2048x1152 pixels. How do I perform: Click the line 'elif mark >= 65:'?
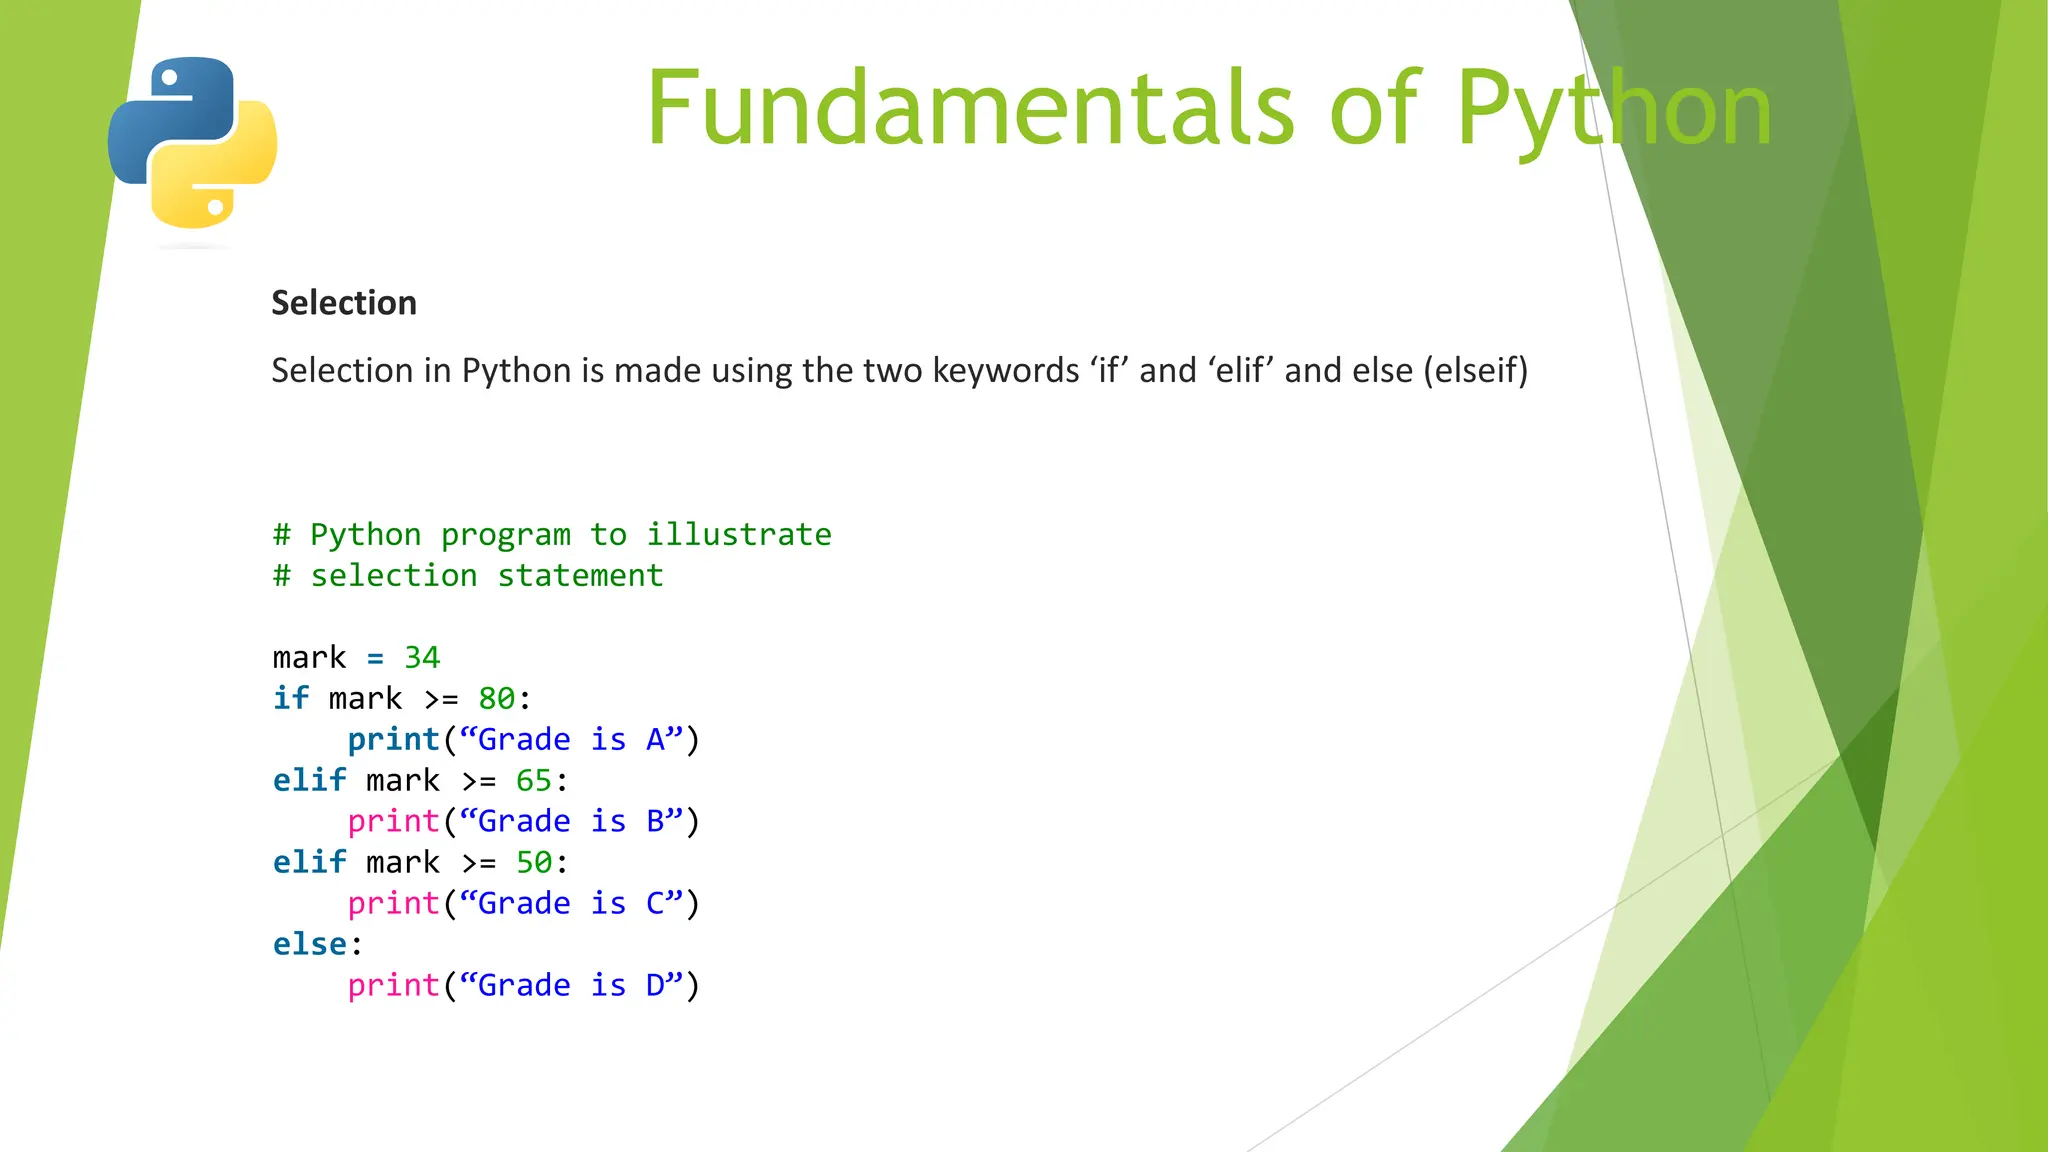click(421, 780)
